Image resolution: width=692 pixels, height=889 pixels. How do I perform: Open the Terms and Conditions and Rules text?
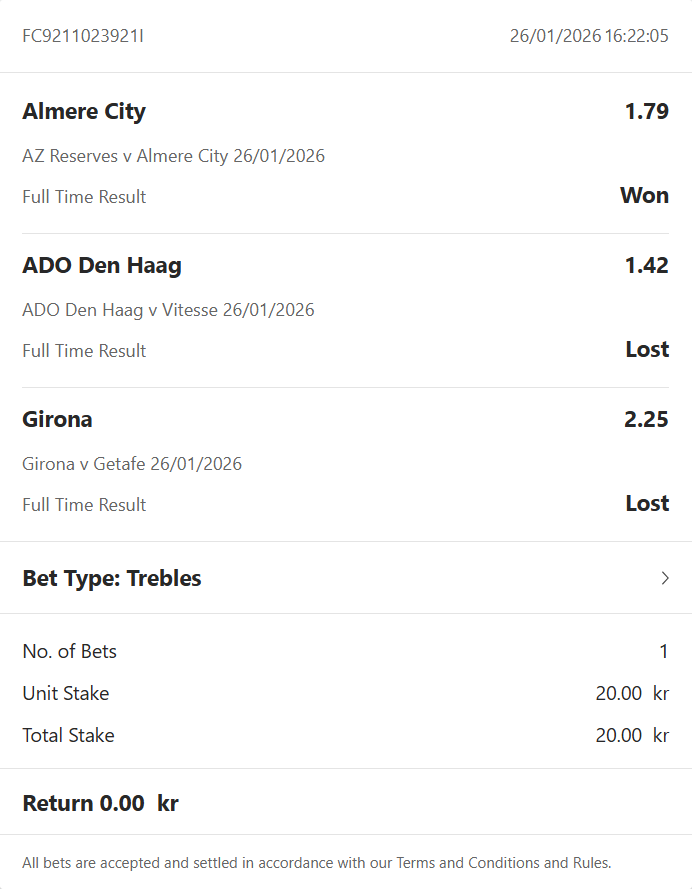tap(503, 862)
